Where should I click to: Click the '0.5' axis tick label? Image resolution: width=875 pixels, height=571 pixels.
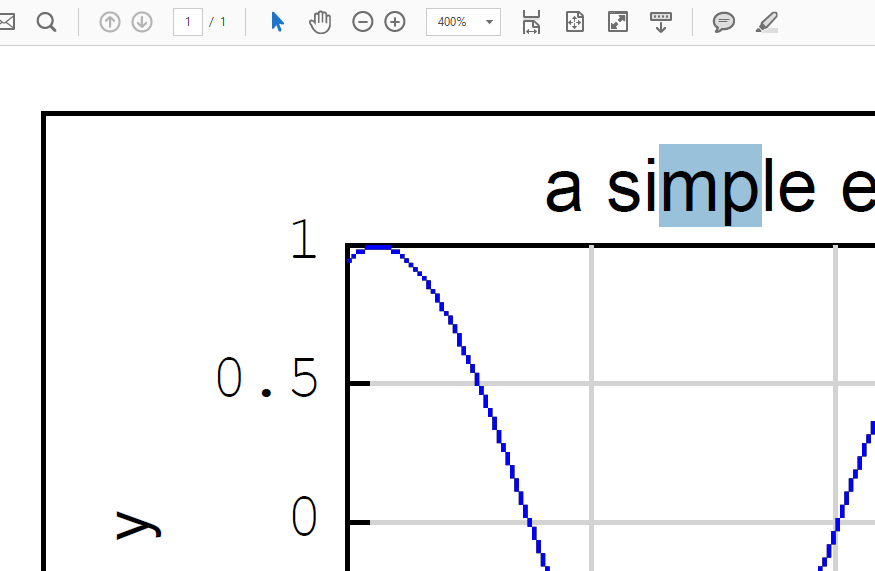point(267,380)
